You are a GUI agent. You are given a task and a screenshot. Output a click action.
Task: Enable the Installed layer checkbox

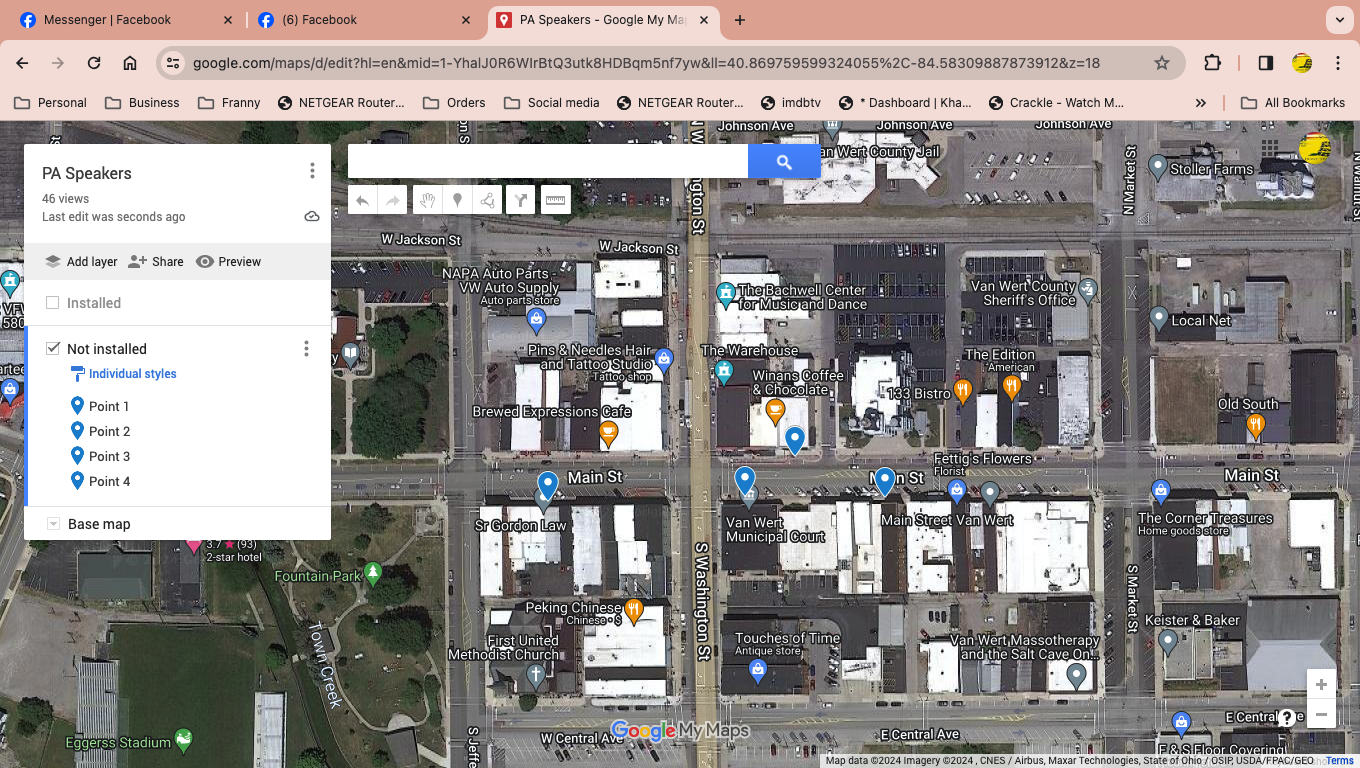pos(53,302)
